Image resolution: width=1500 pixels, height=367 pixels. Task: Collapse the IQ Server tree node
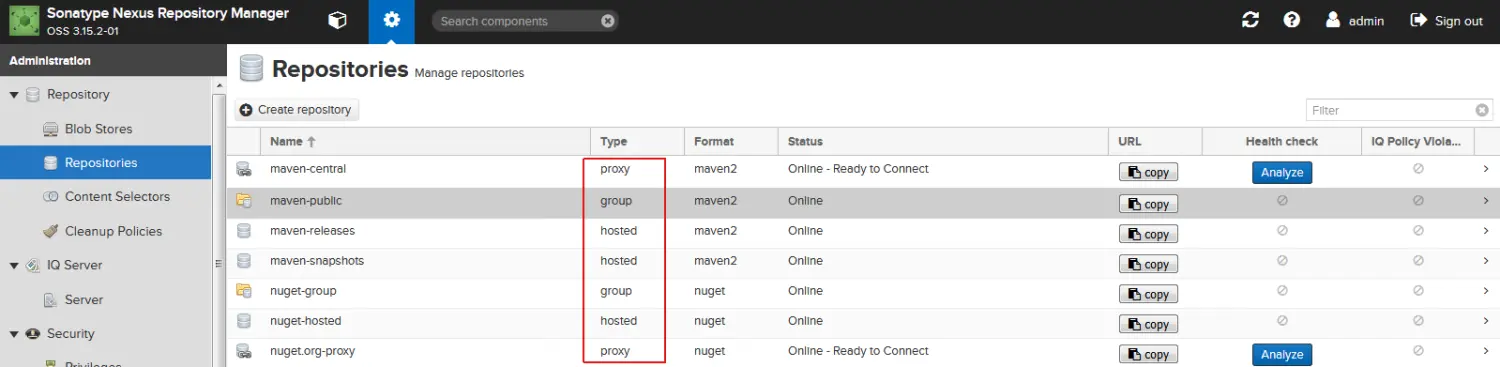click(x=14, y=266)
